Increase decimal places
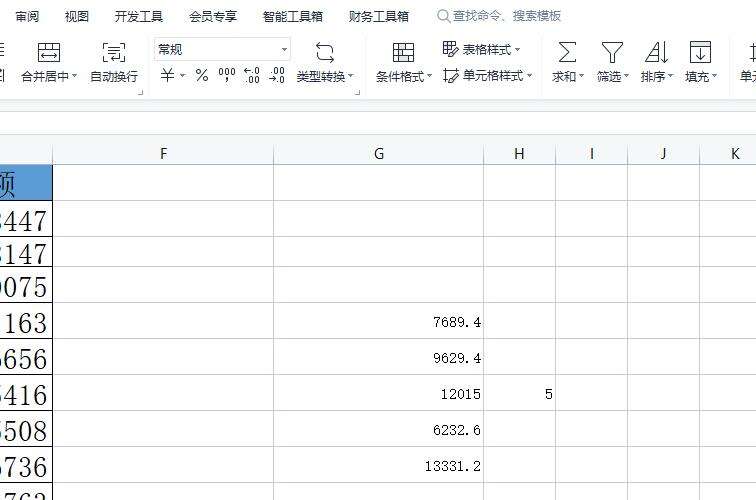 coord(252,75)
